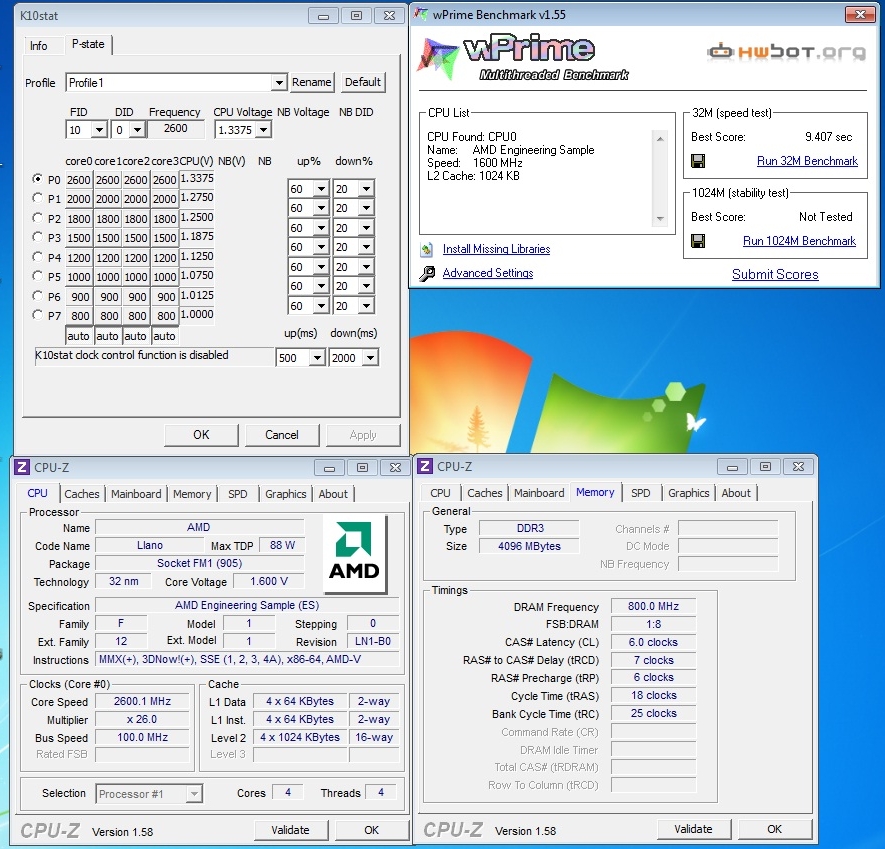Select the P1 state radio button
Screen dimensions: 885x849
coord(37,198)
